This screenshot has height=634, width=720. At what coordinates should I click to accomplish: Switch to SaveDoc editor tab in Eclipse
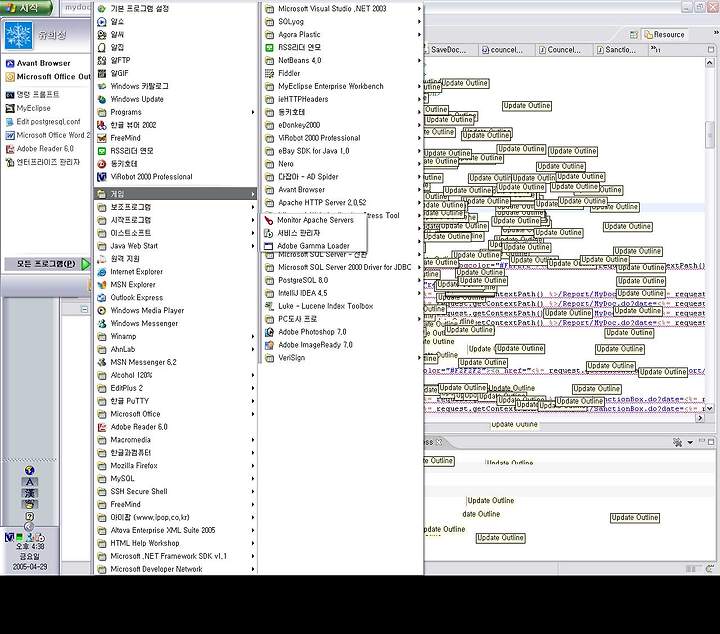(x=447, y=50)
